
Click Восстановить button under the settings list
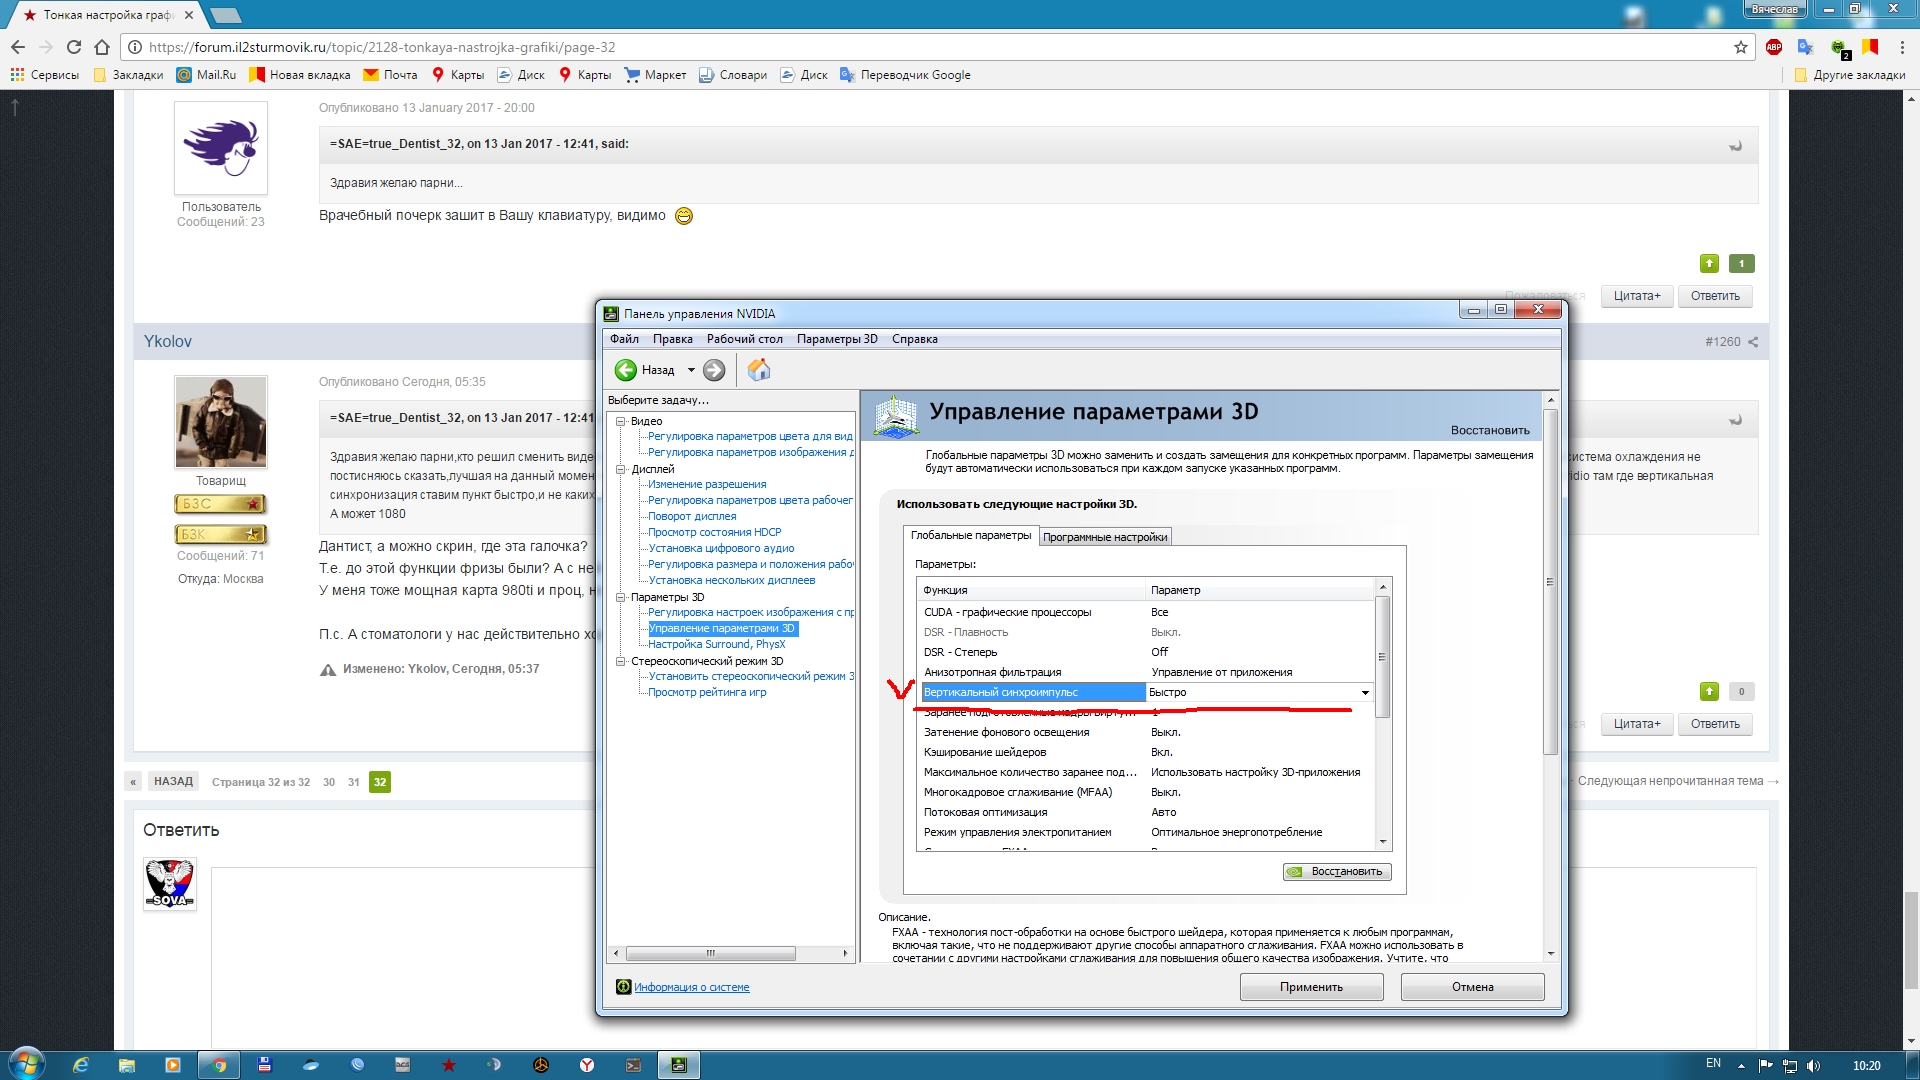[x=1337, y=872]
